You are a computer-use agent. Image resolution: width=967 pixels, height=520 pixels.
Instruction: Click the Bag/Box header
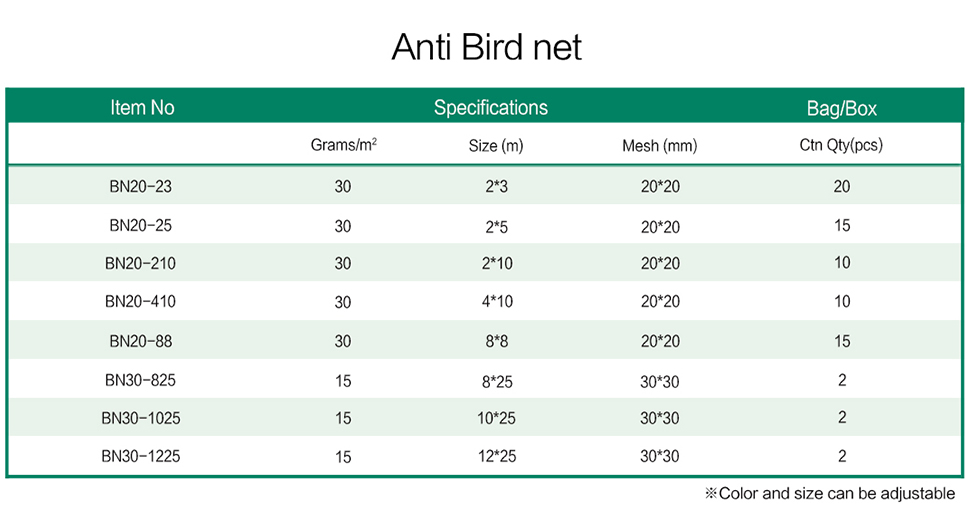coord(842,109)
